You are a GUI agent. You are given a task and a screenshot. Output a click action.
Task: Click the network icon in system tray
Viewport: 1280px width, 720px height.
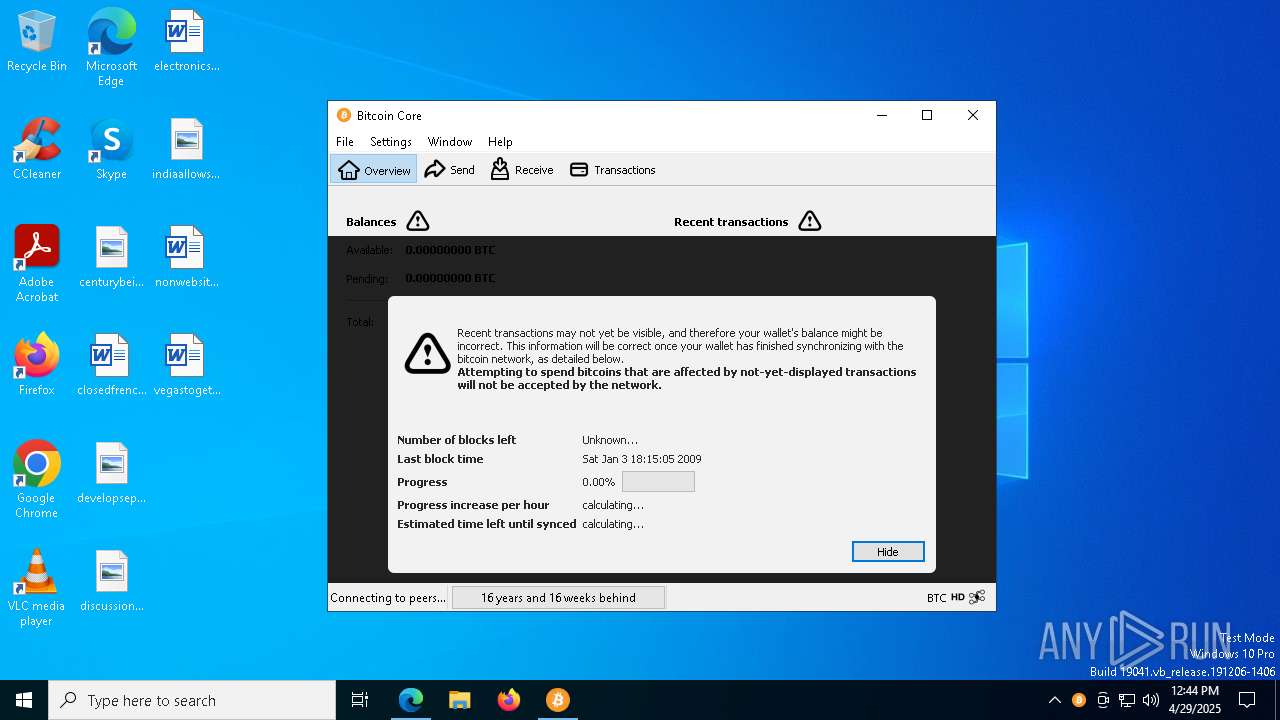[x=1127, y=700]
